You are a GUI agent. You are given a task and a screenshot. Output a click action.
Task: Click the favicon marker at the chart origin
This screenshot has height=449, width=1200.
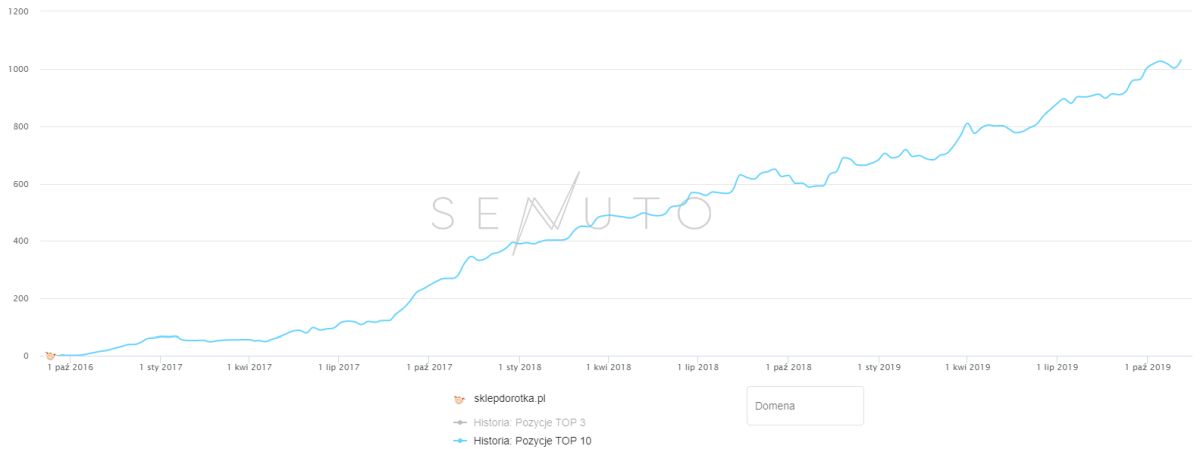[x=50, y=355]
